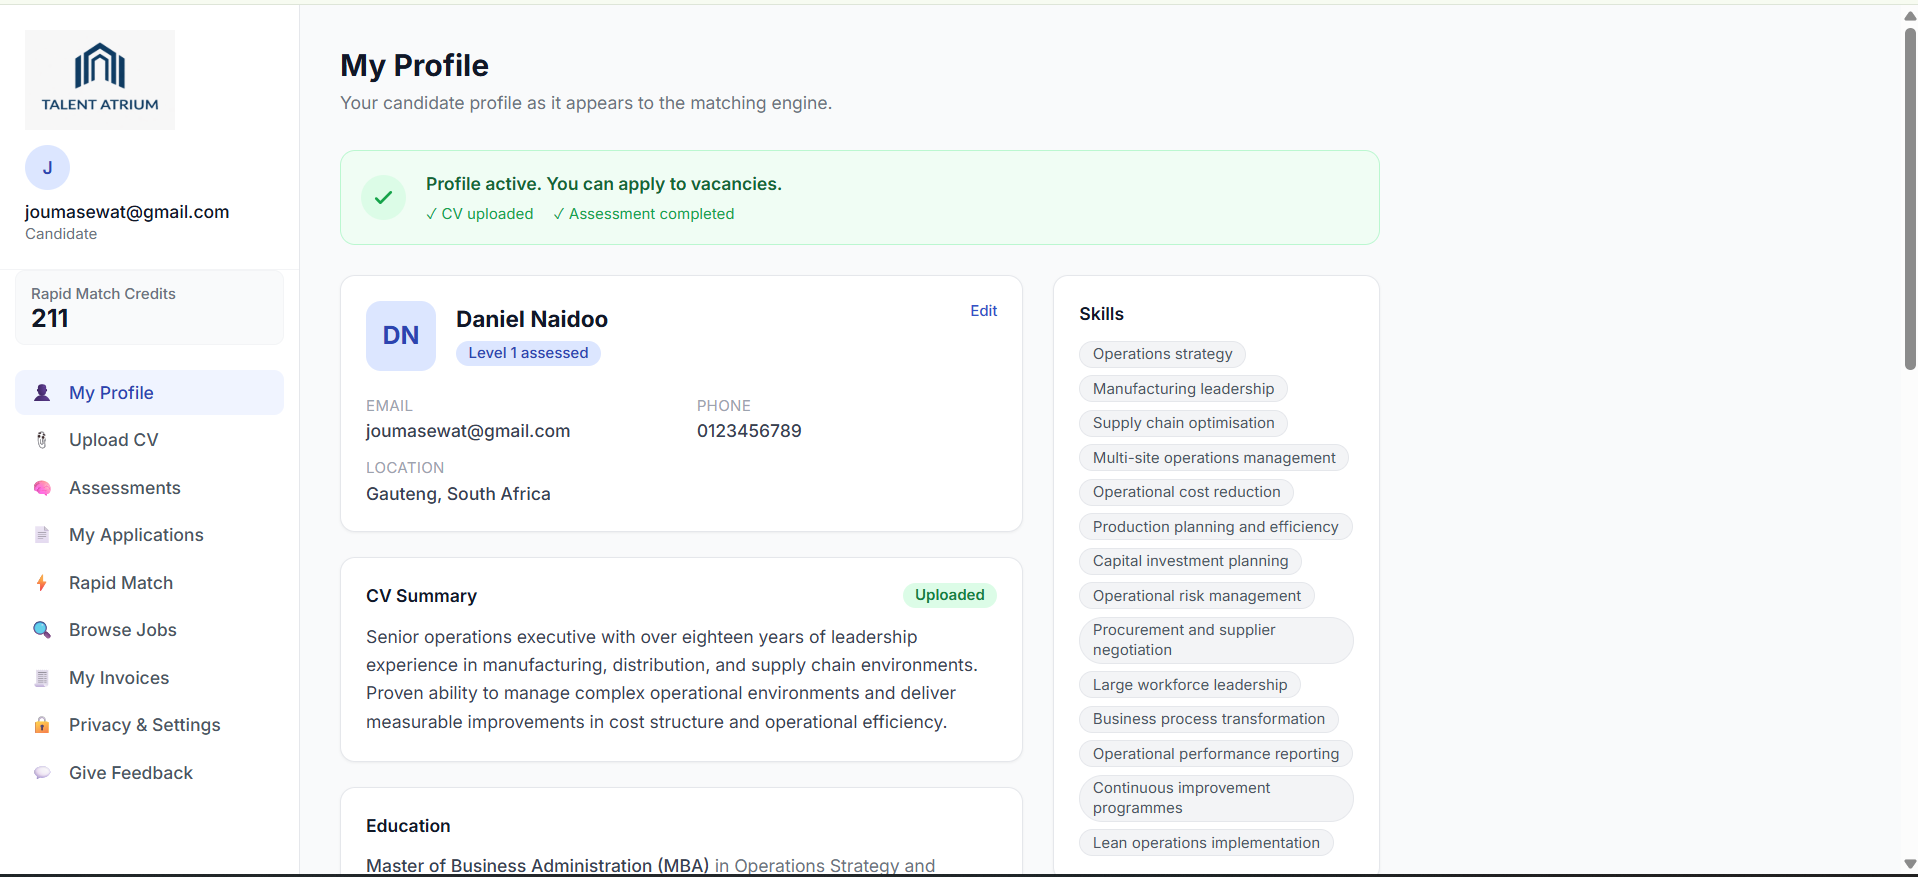Viewport: 1918px width, 877px height.
Task: Click the Rapid Match Credits card
Action: [149, 308]
